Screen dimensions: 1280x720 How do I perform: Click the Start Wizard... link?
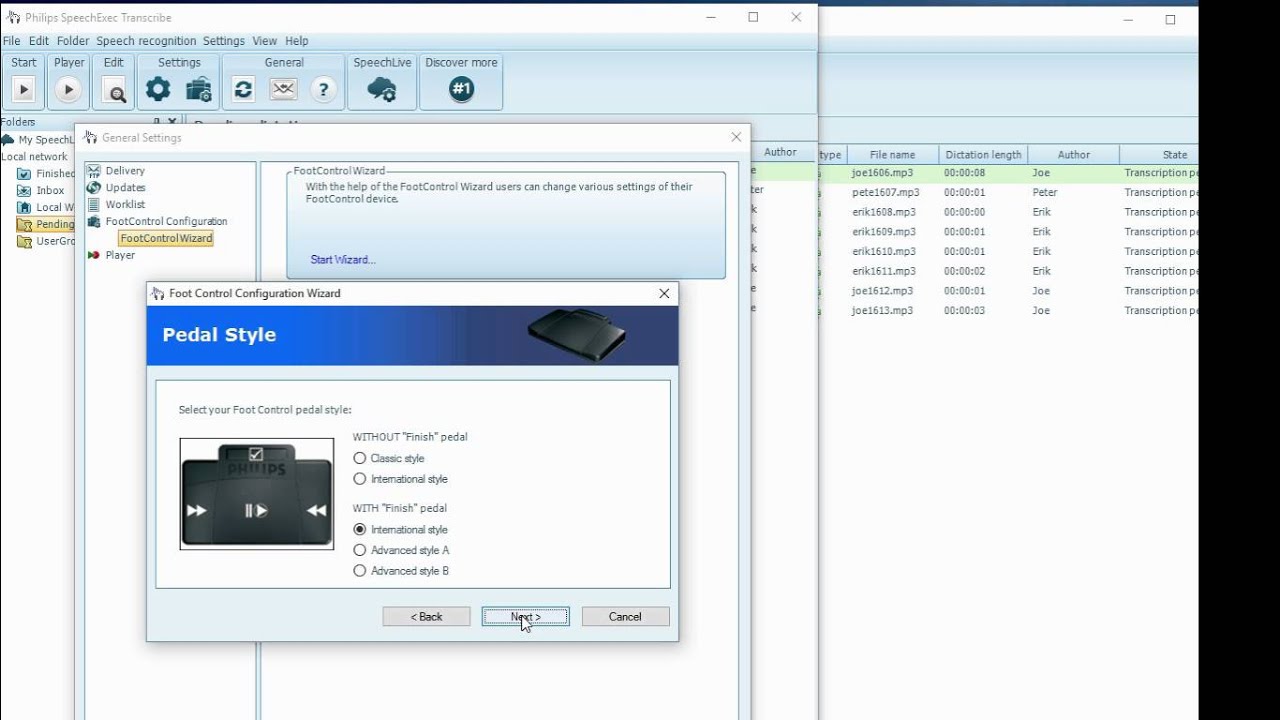343,260
